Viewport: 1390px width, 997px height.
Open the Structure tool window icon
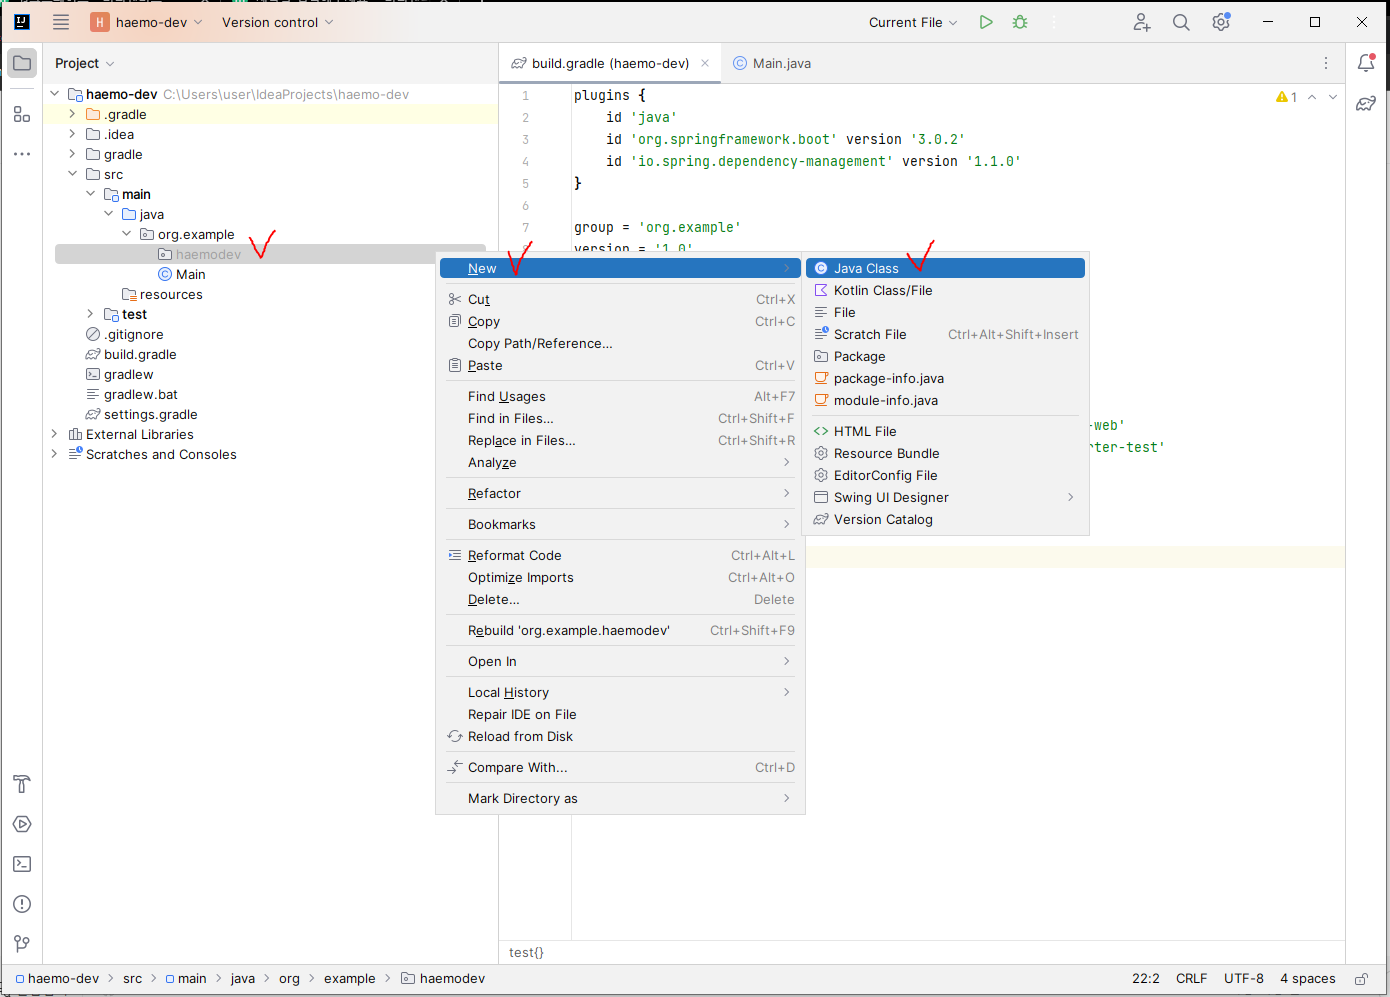tap(22, 114)
